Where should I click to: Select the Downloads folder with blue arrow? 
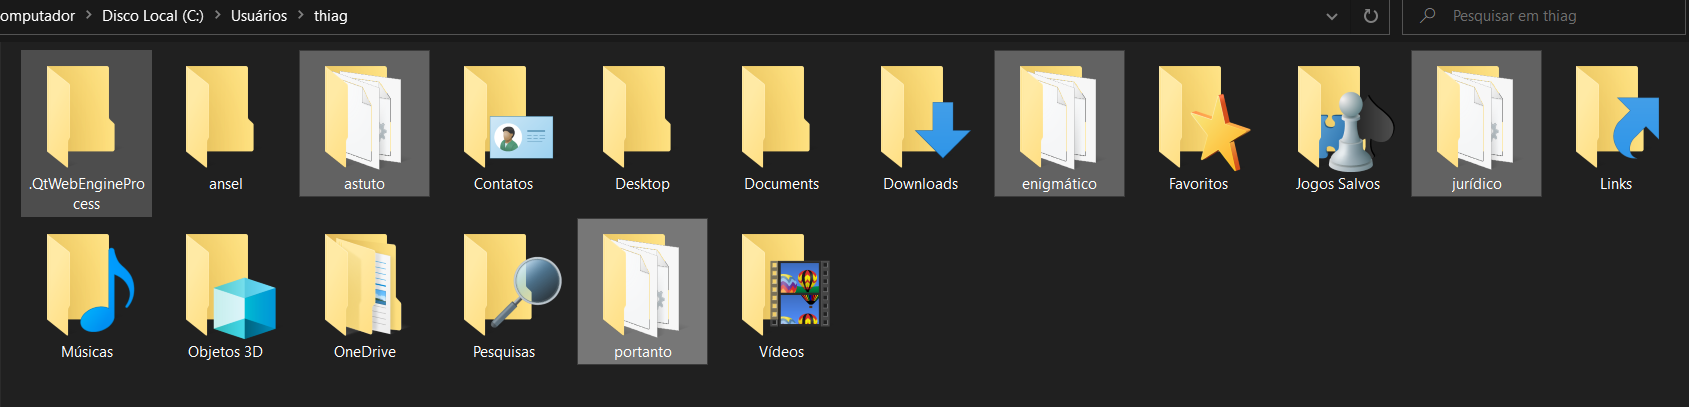click(925, 116)
